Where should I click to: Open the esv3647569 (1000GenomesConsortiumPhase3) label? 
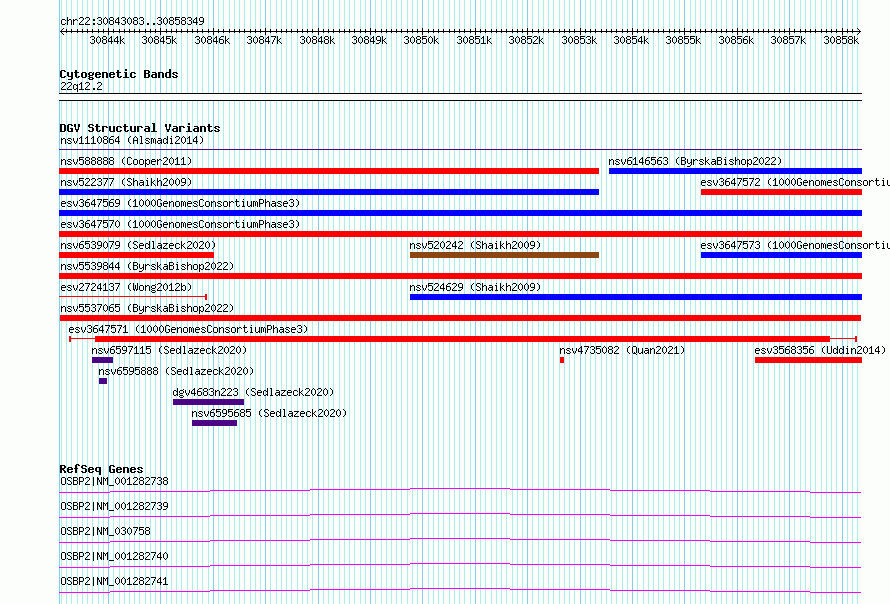(x=180, y=203)
